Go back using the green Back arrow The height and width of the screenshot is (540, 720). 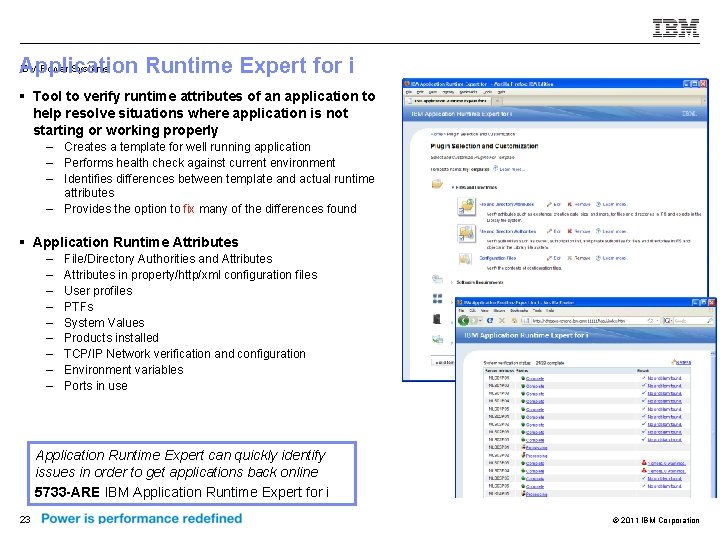(463, 321)
